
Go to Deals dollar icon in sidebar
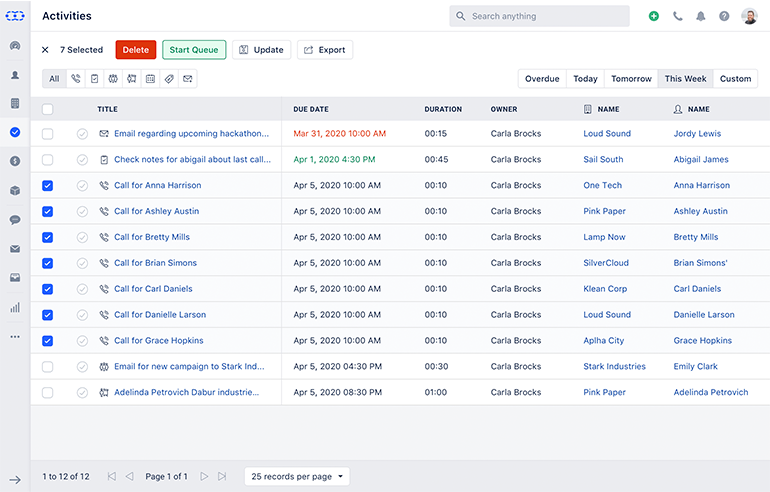click(15, 161)
